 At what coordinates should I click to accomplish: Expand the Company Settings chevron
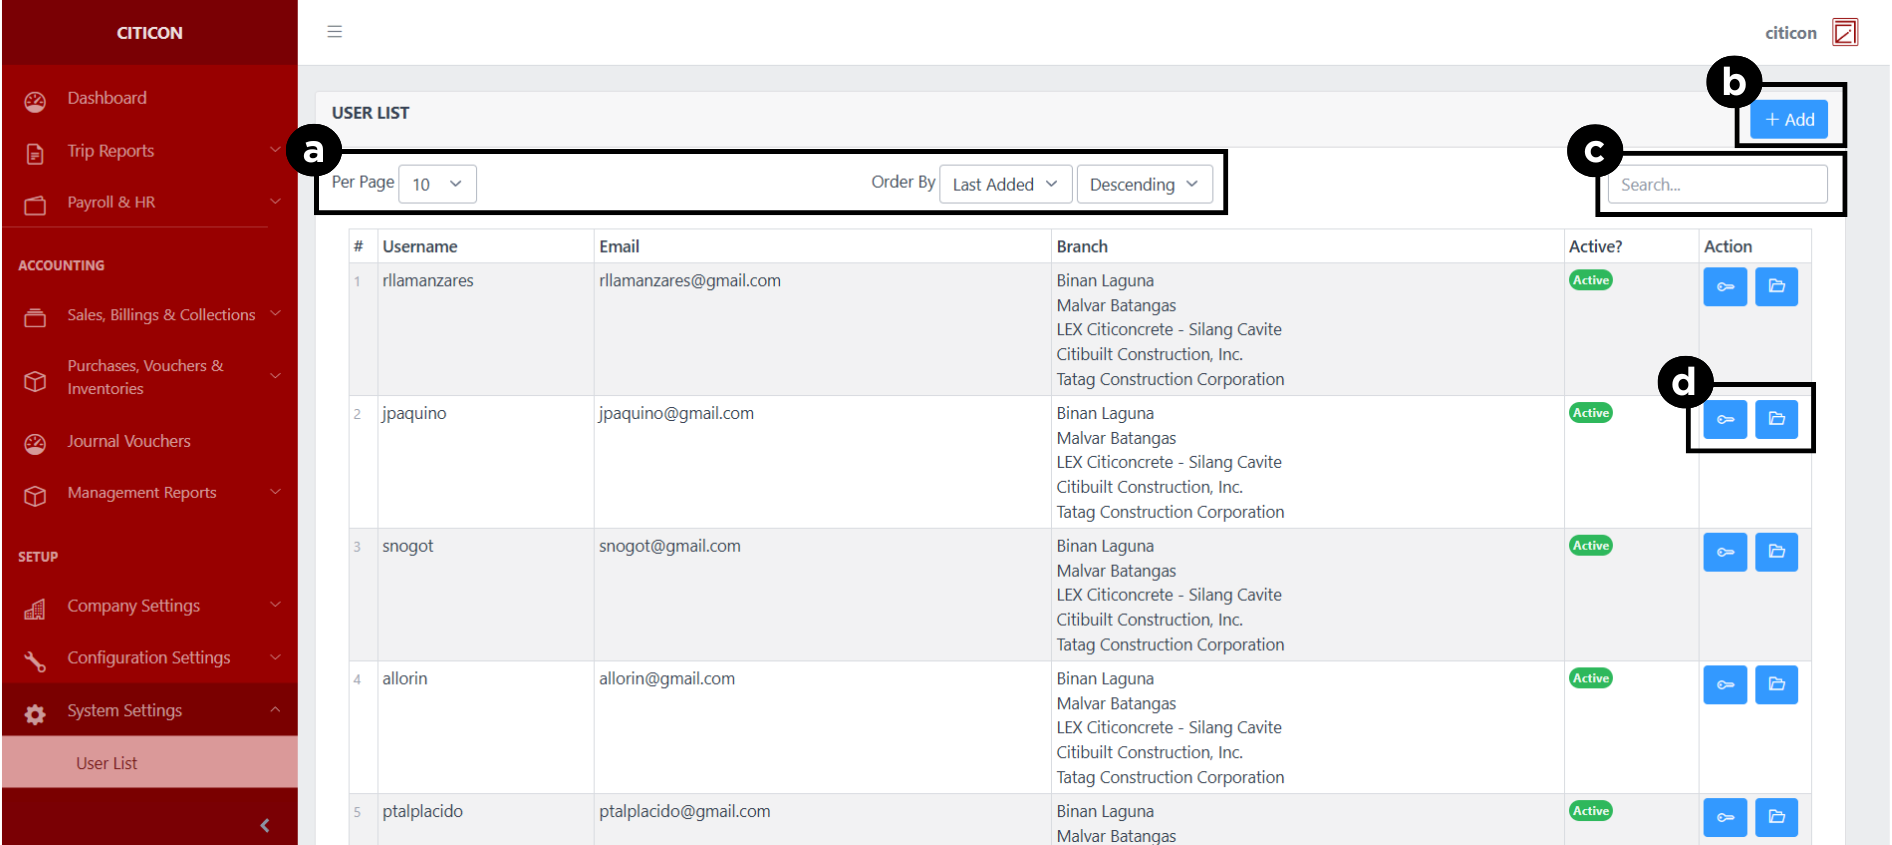point(275,605)
